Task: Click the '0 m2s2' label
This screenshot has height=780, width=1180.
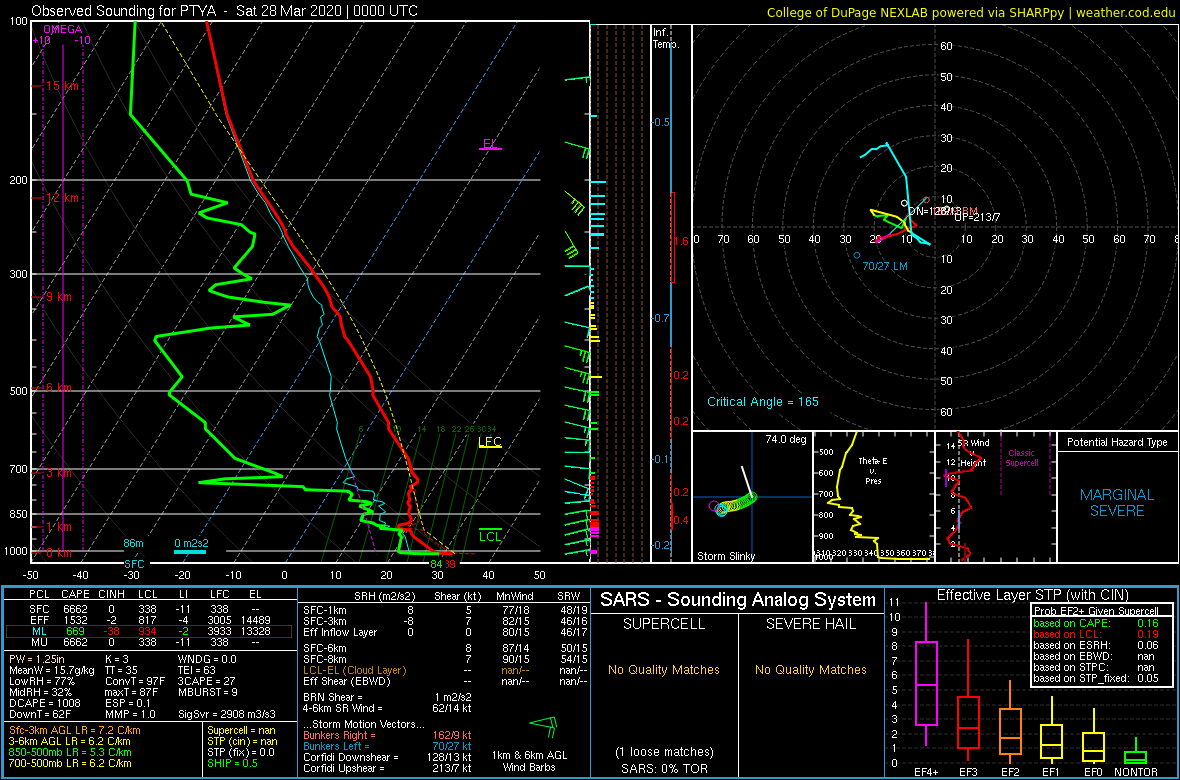Action: 191,543
